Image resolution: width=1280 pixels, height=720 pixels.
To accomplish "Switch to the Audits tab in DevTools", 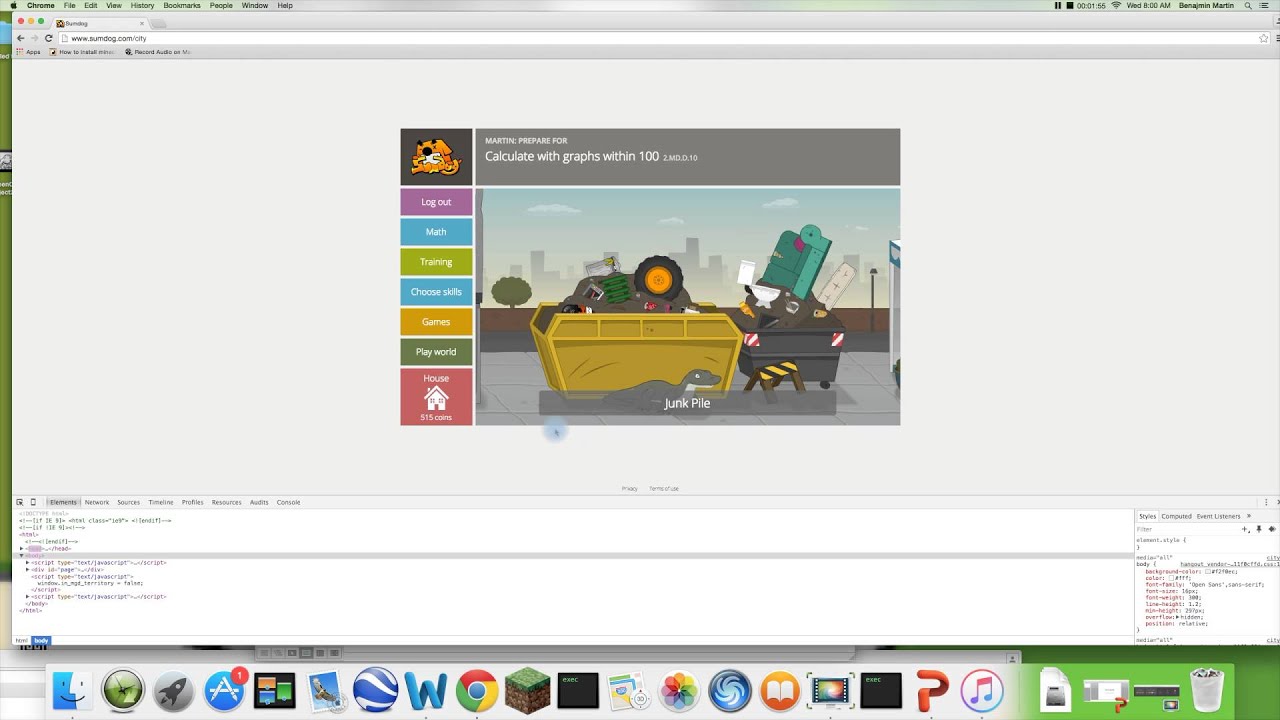I will 259,502.
